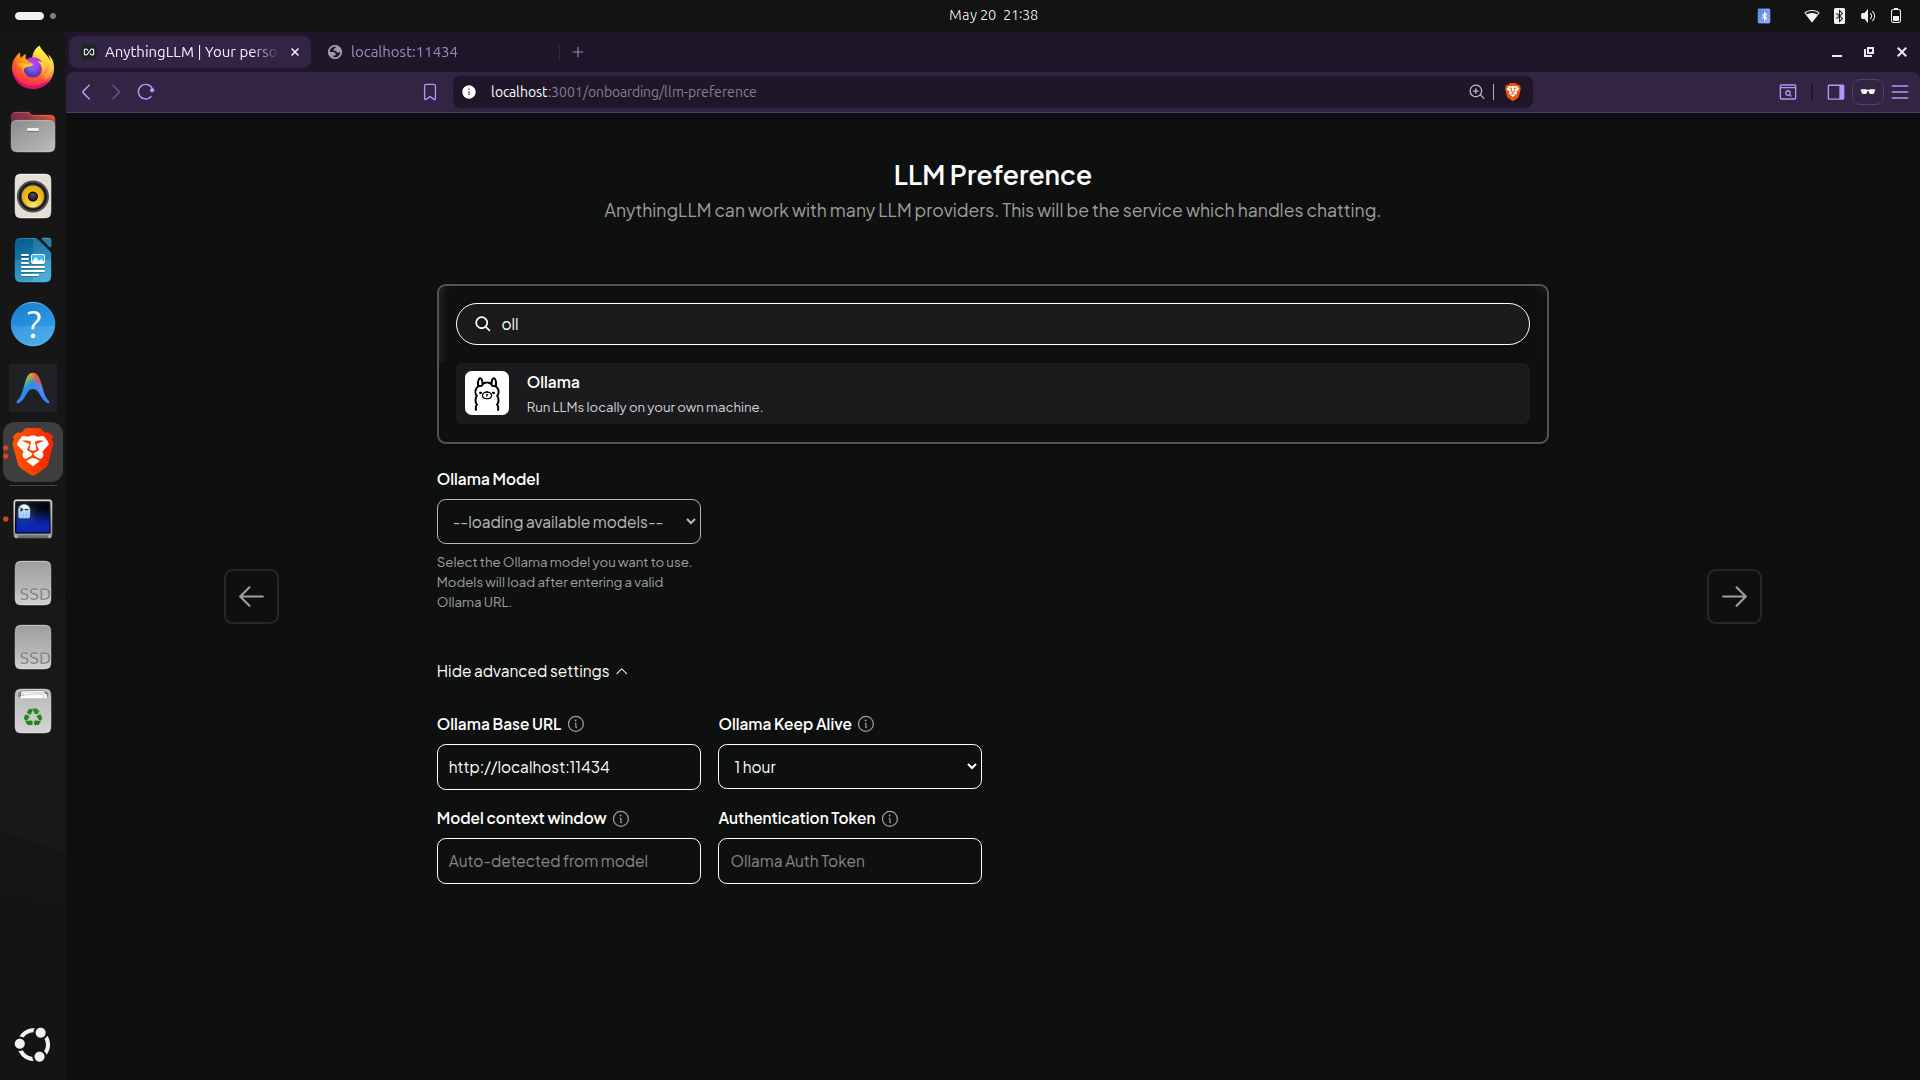Close the AnythingLLM tab
The width and height of the screenshot is (1920, 1080).
pyautogui.click(x=295, y=52)
